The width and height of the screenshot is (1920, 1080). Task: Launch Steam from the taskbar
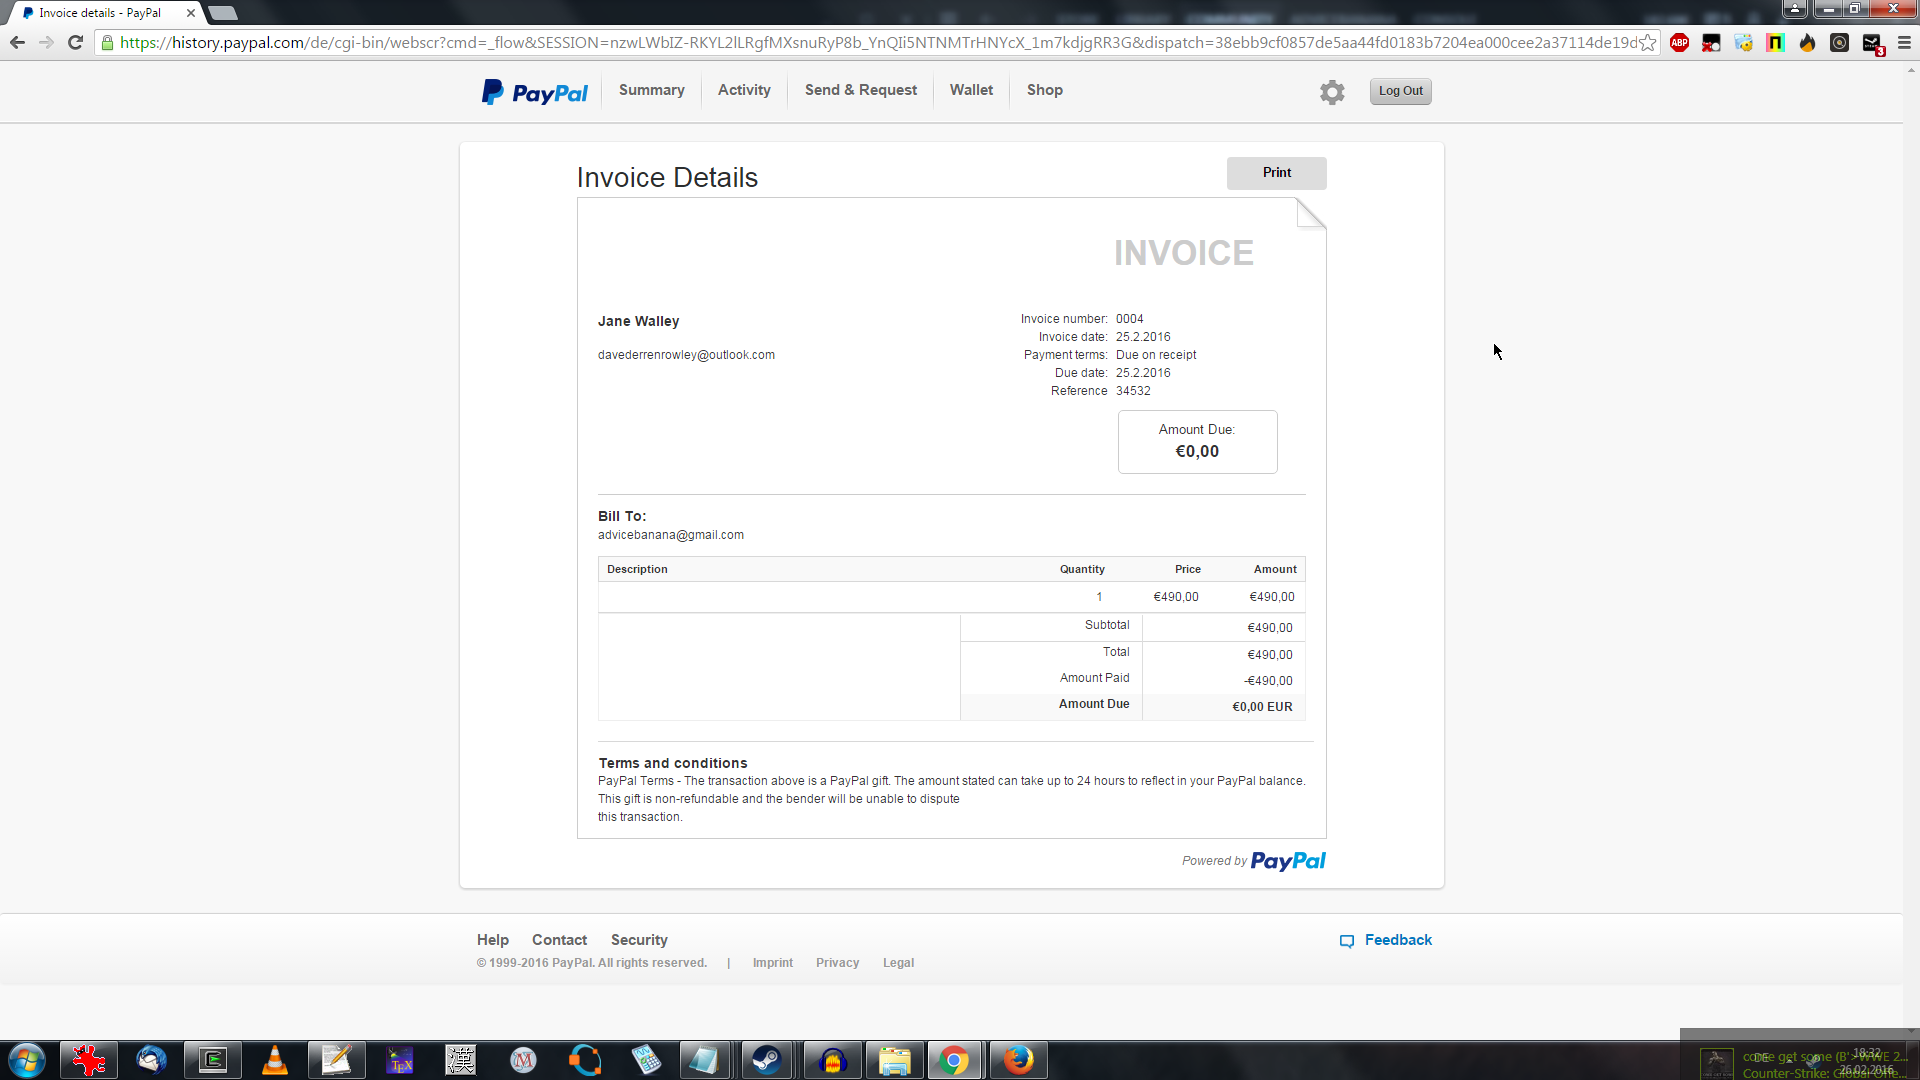click(767, 1060)
